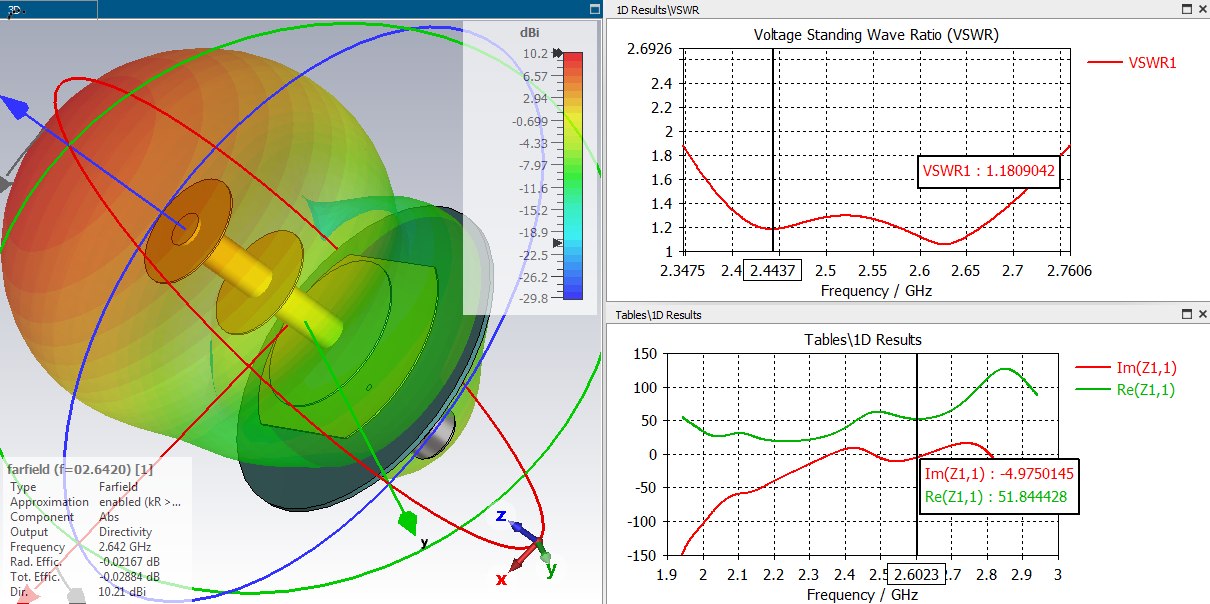Click the farfield (f=02.6420) [1] heading

click(x=80, y=468)
